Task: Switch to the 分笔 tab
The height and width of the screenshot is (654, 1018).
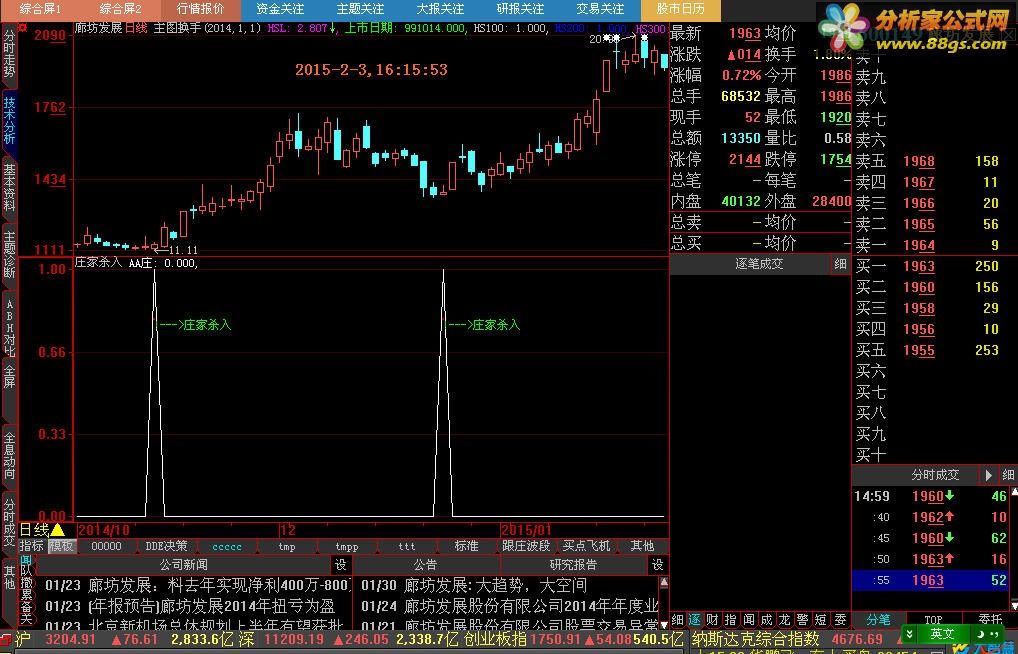Action: pyautogui.click(x=878, y=620)
